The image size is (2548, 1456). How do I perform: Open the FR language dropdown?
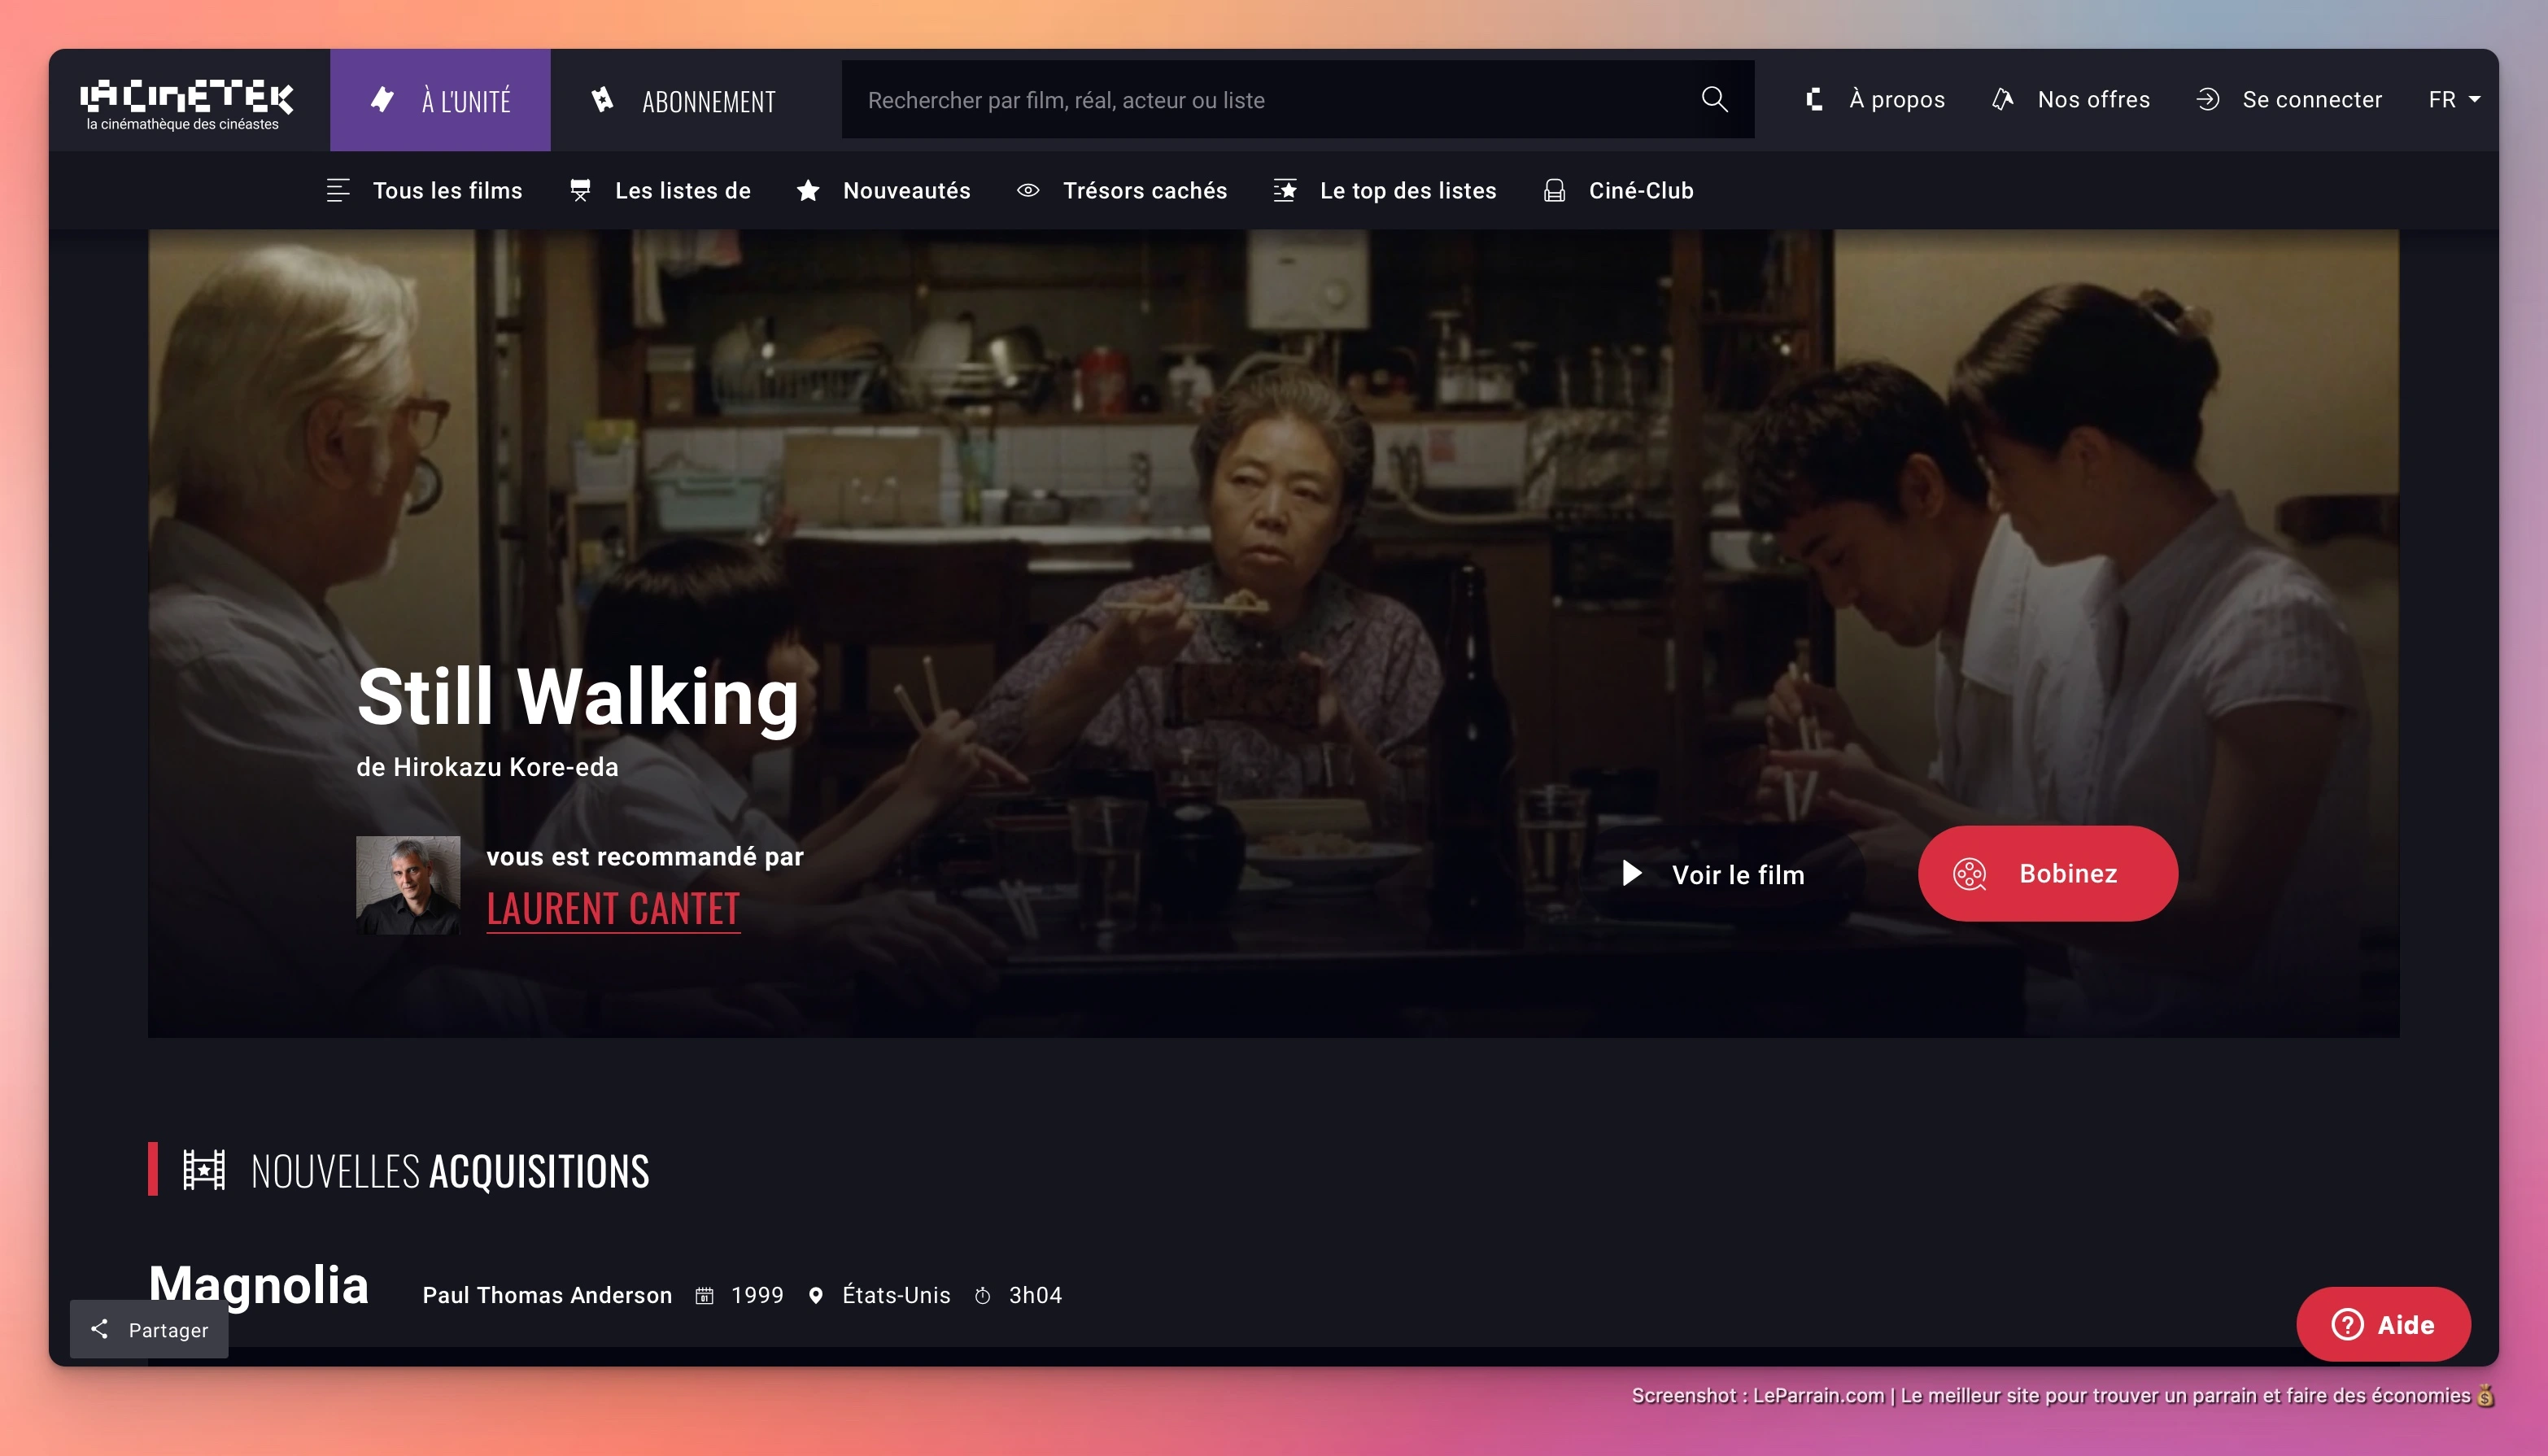point(2453,99)
